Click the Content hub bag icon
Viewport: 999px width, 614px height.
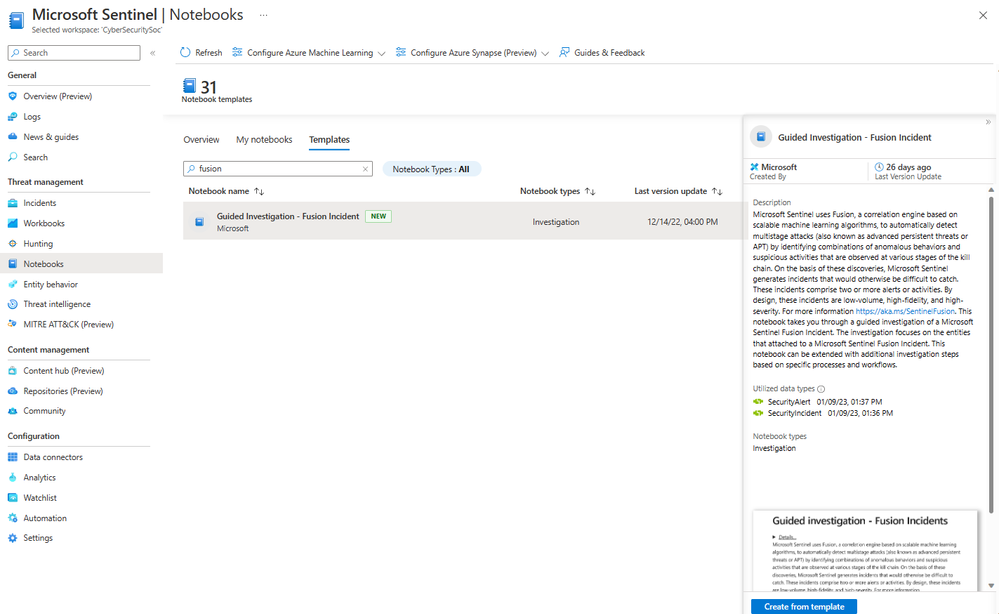(13, 371)
